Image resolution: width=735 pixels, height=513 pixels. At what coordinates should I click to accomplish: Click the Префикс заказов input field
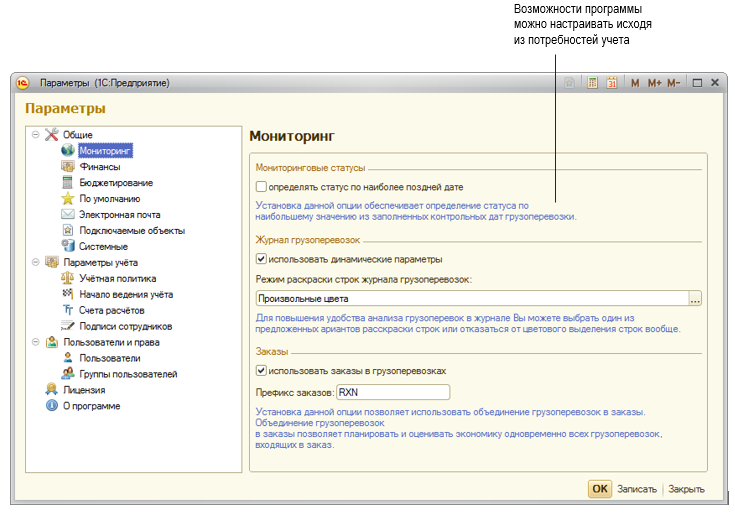click(x=393, y=392)
